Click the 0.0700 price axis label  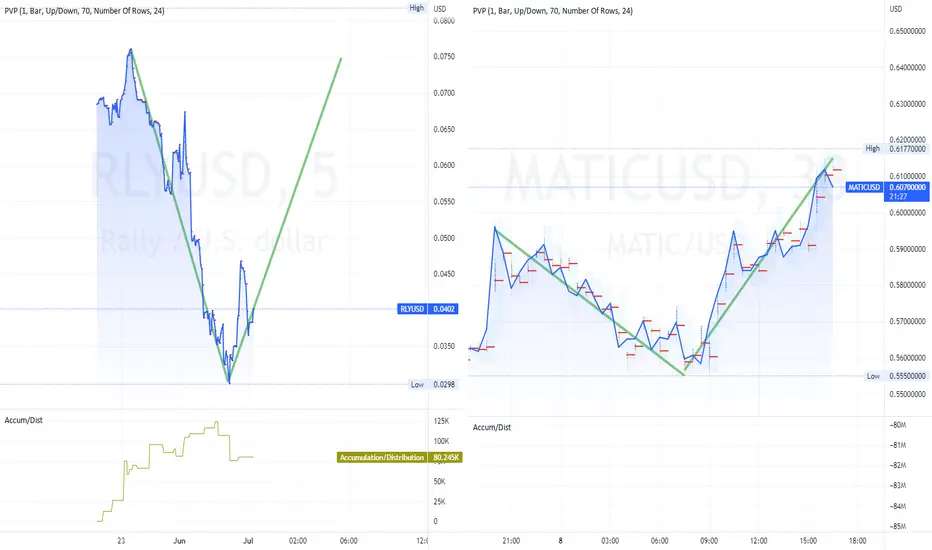coord(444,93)
